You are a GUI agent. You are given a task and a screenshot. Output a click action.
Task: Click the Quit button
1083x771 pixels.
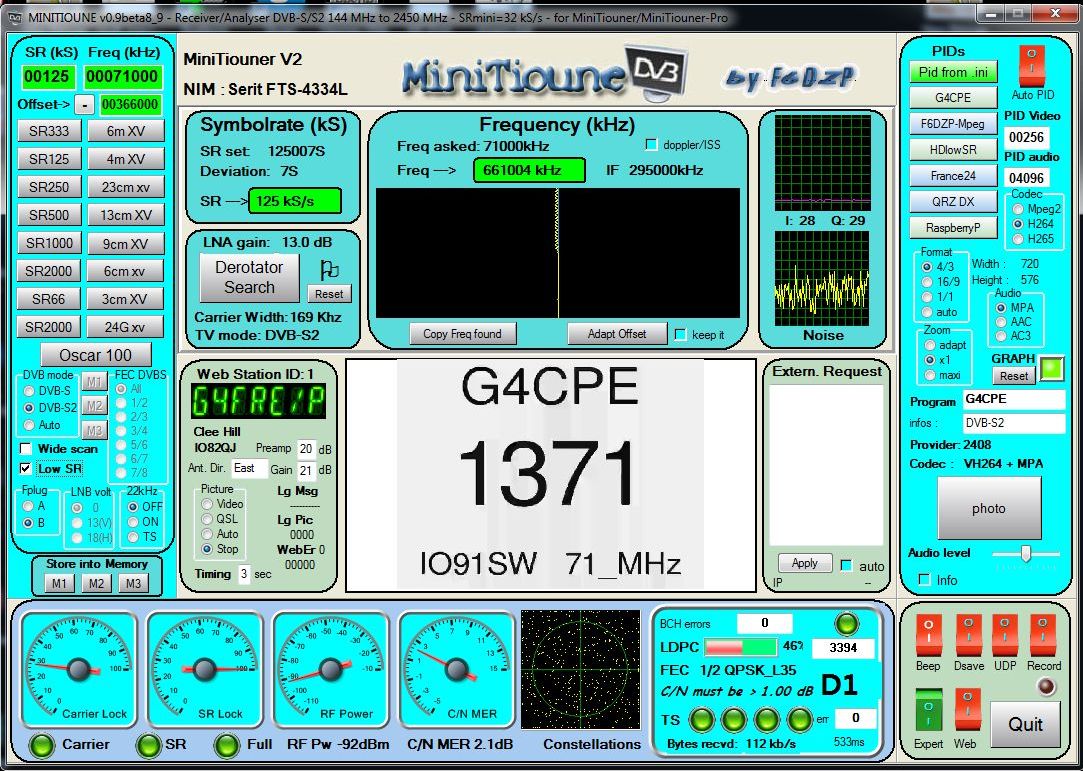1026,724
